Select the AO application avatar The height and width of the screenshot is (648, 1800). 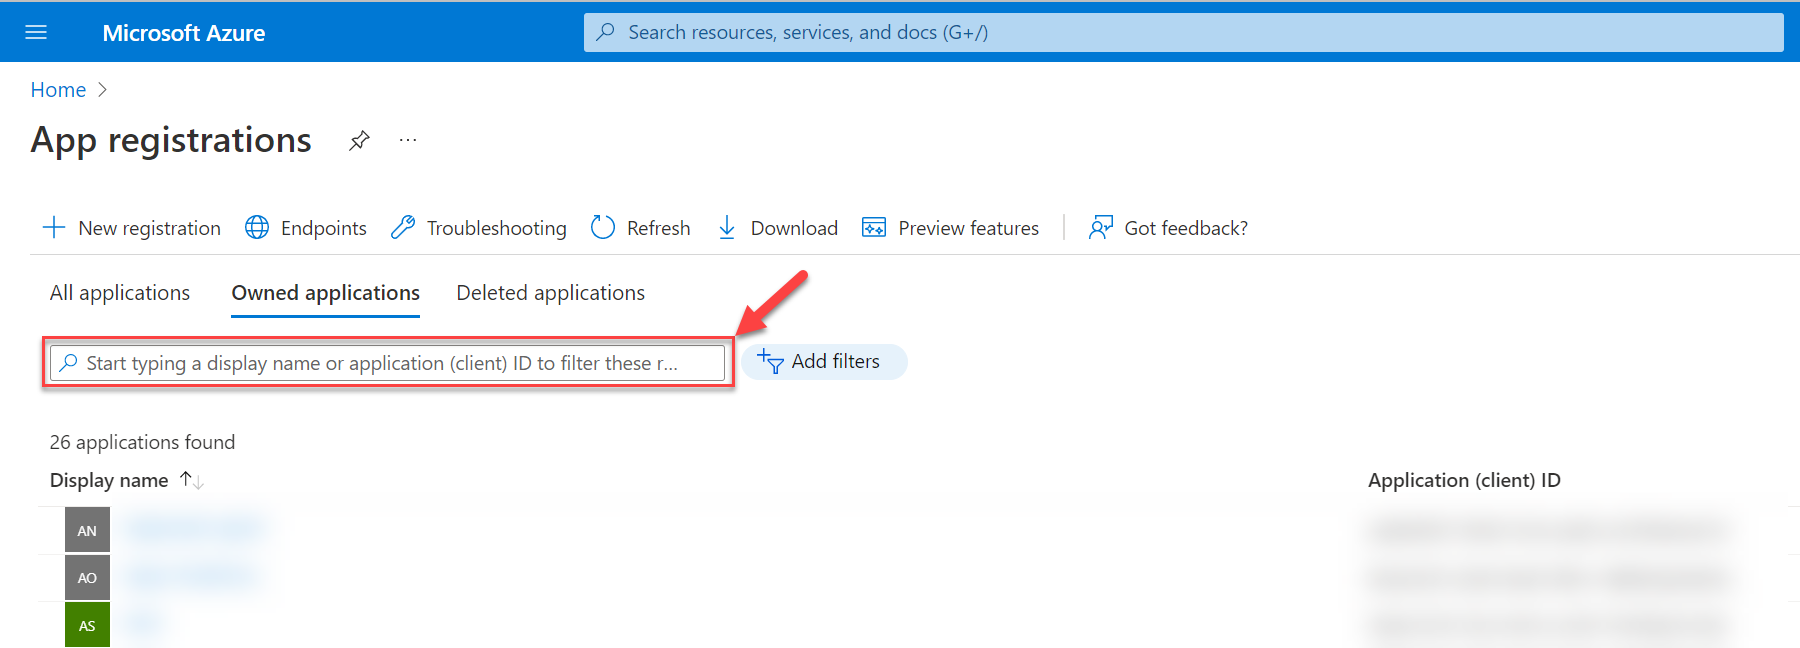[87, 577]
